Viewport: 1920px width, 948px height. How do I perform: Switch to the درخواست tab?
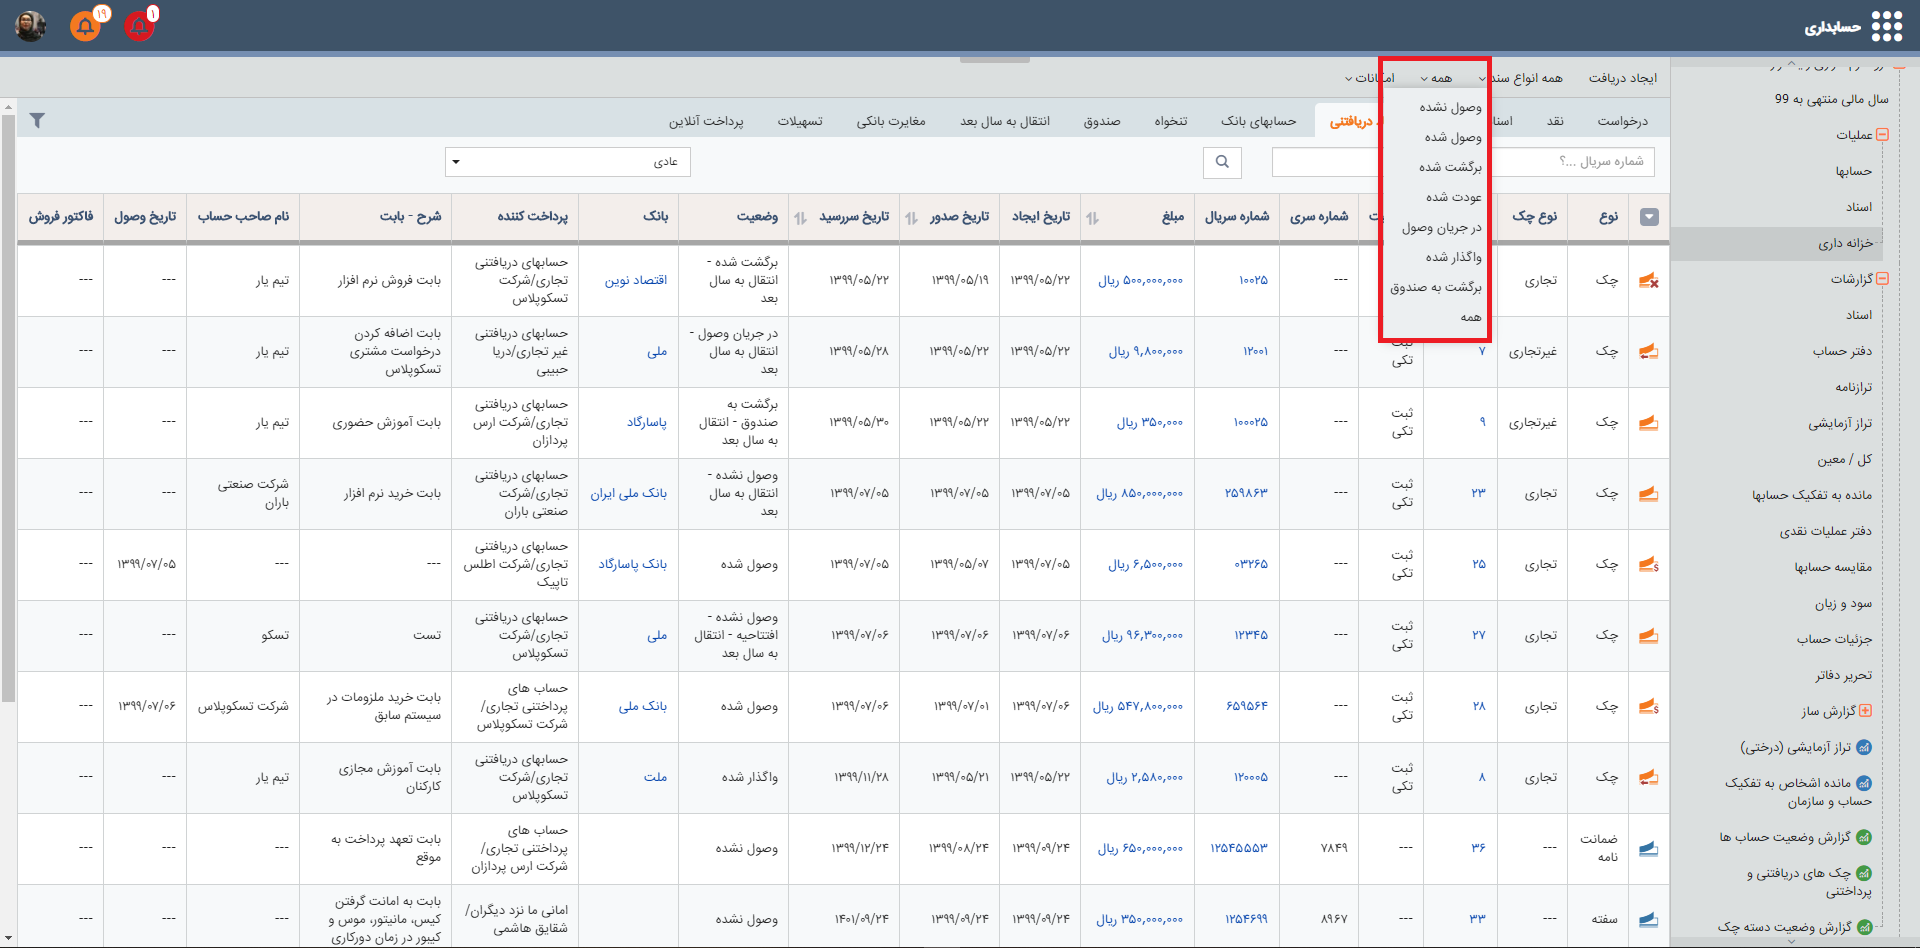click(1622, 121)
